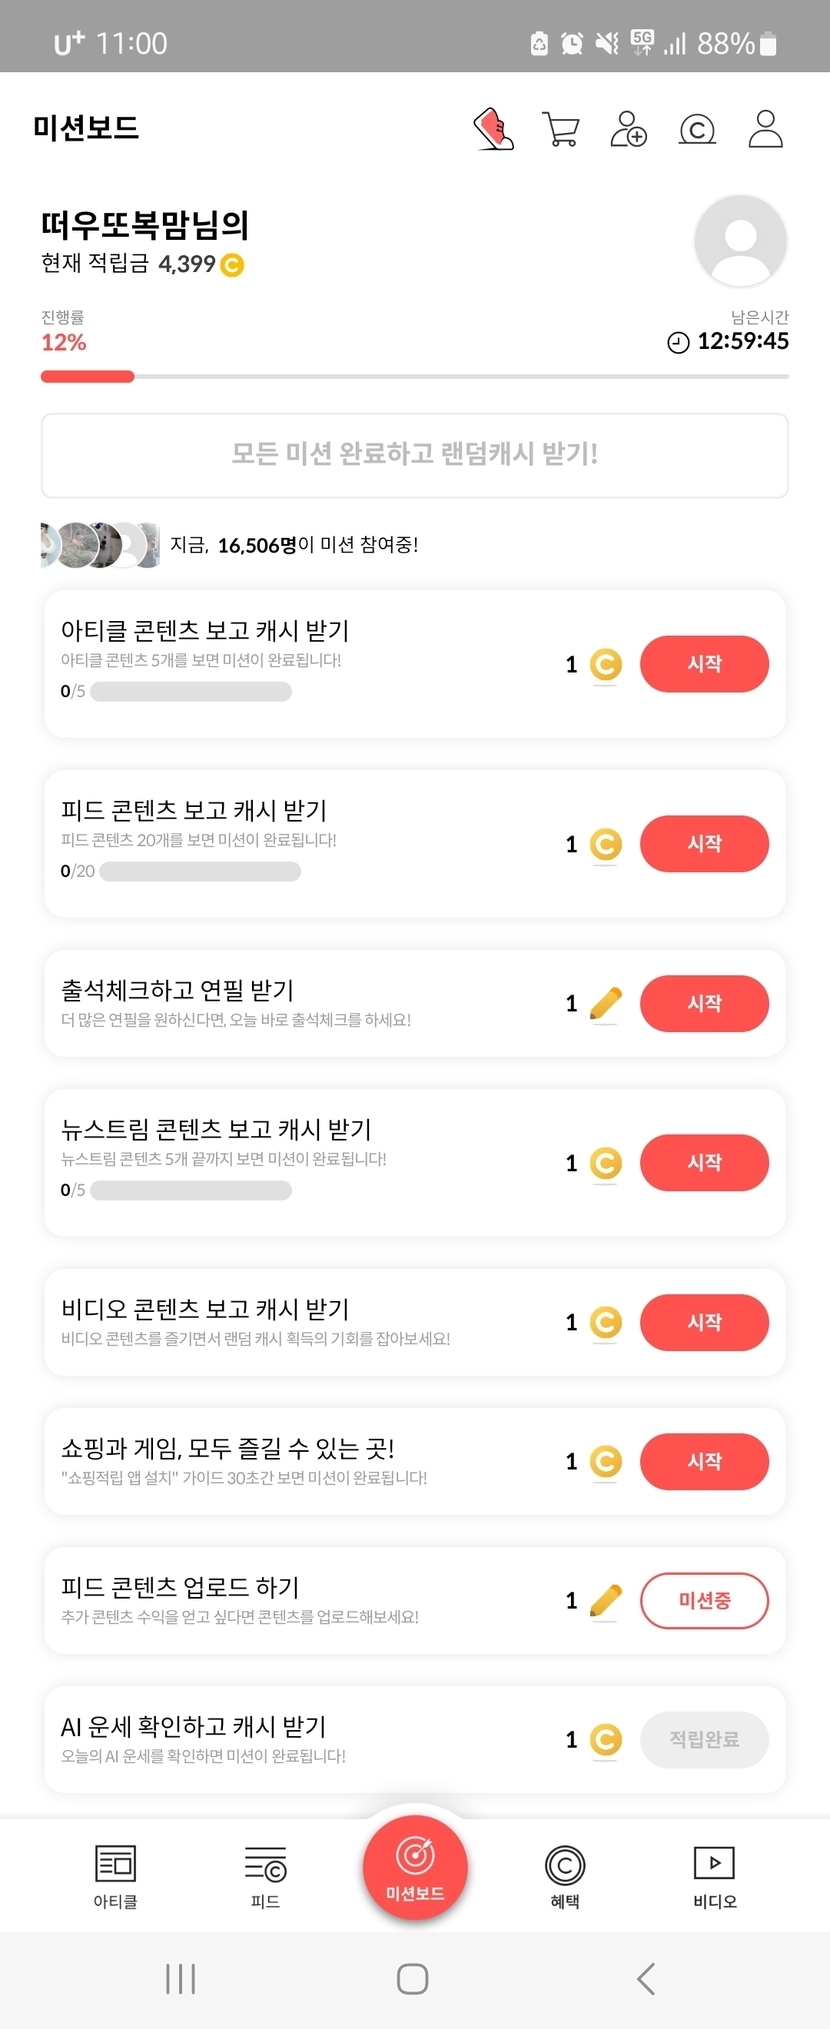Screen dimensions: 830x2029
Task: Go to the 아티클 tab
Action: pos(115,1876)
